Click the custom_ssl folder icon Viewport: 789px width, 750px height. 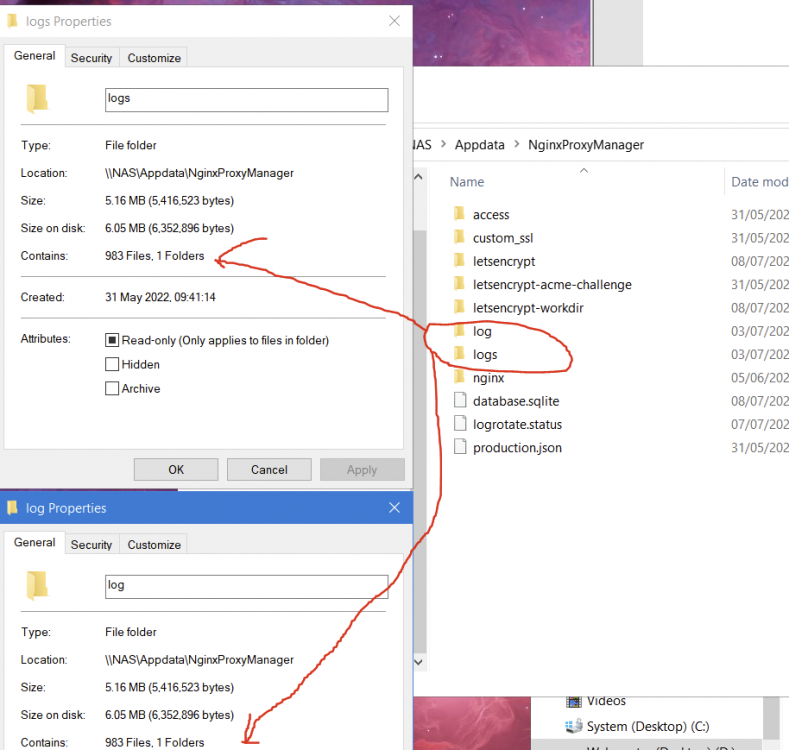(x=459, y=237)
